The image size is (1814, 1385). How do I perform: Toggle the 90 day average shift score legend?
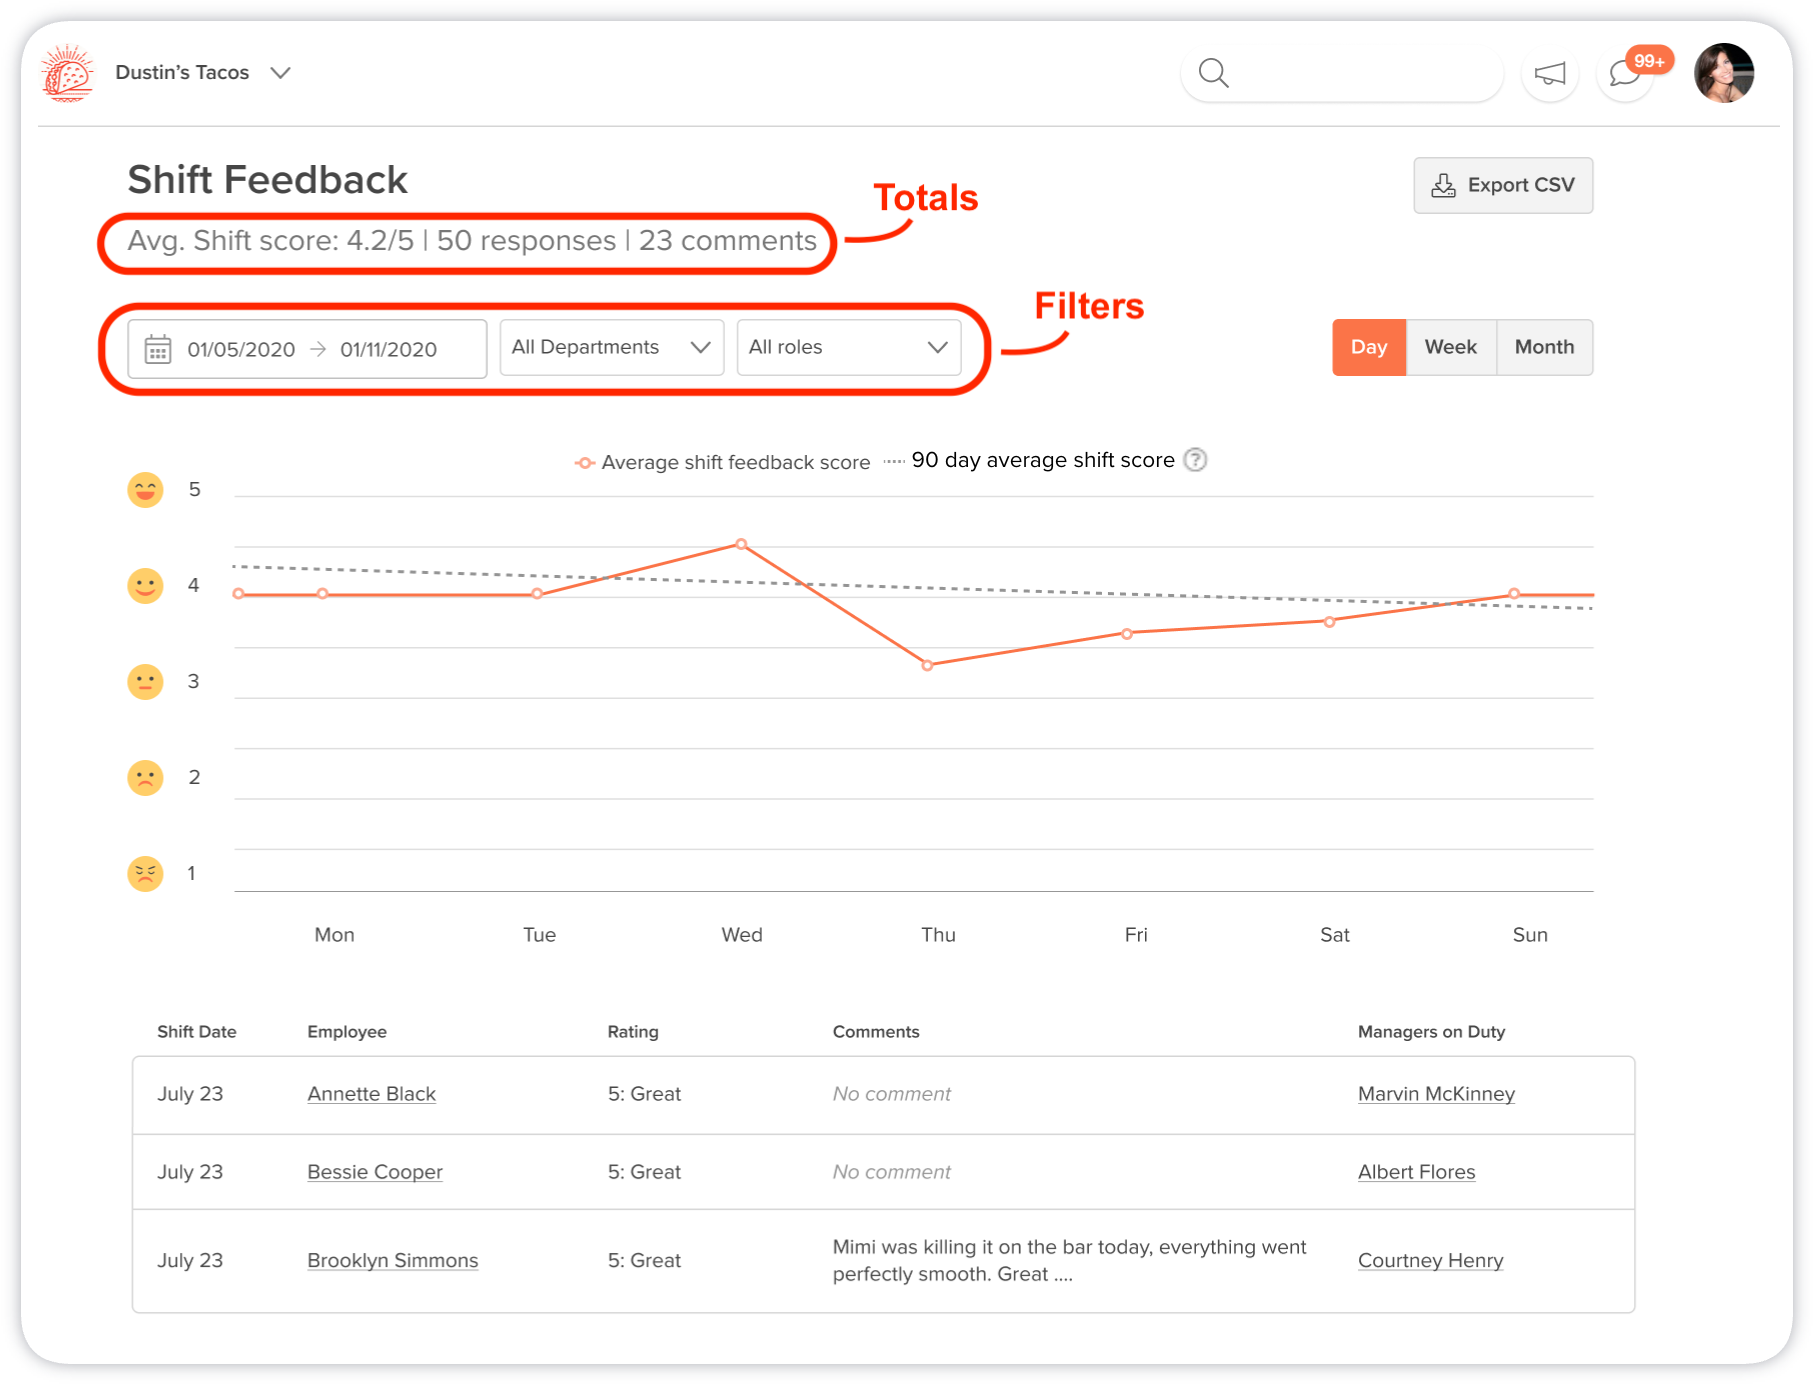click(1030, 460)
